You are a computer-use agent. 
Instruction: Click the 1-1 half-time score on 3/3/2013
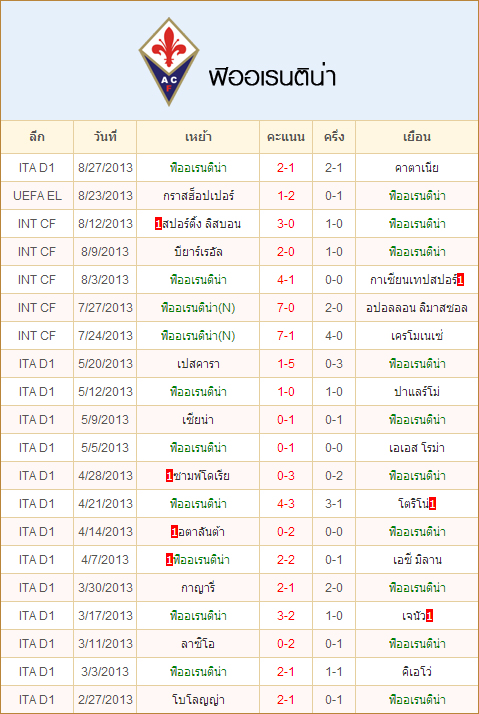point(334,672)
